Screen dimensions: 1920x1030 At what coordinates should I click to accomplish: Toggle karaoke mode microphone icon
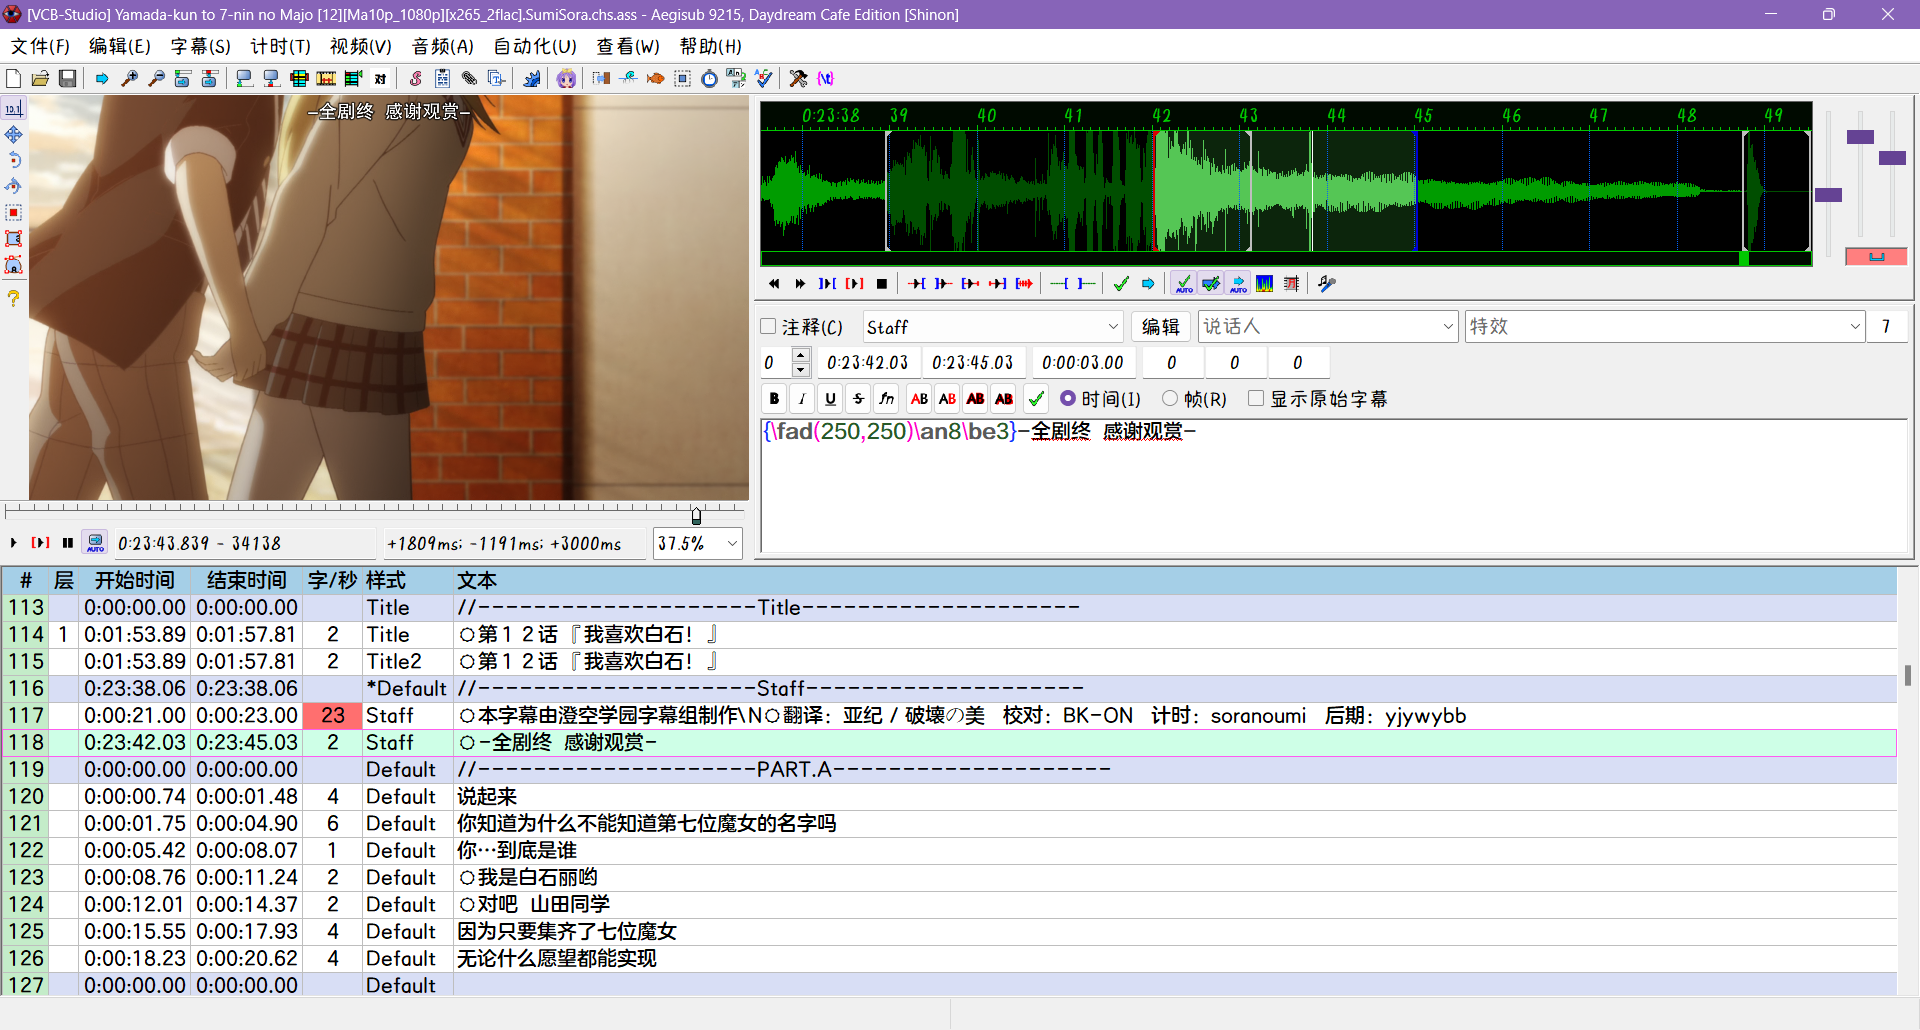click(x=1327, y=284)
